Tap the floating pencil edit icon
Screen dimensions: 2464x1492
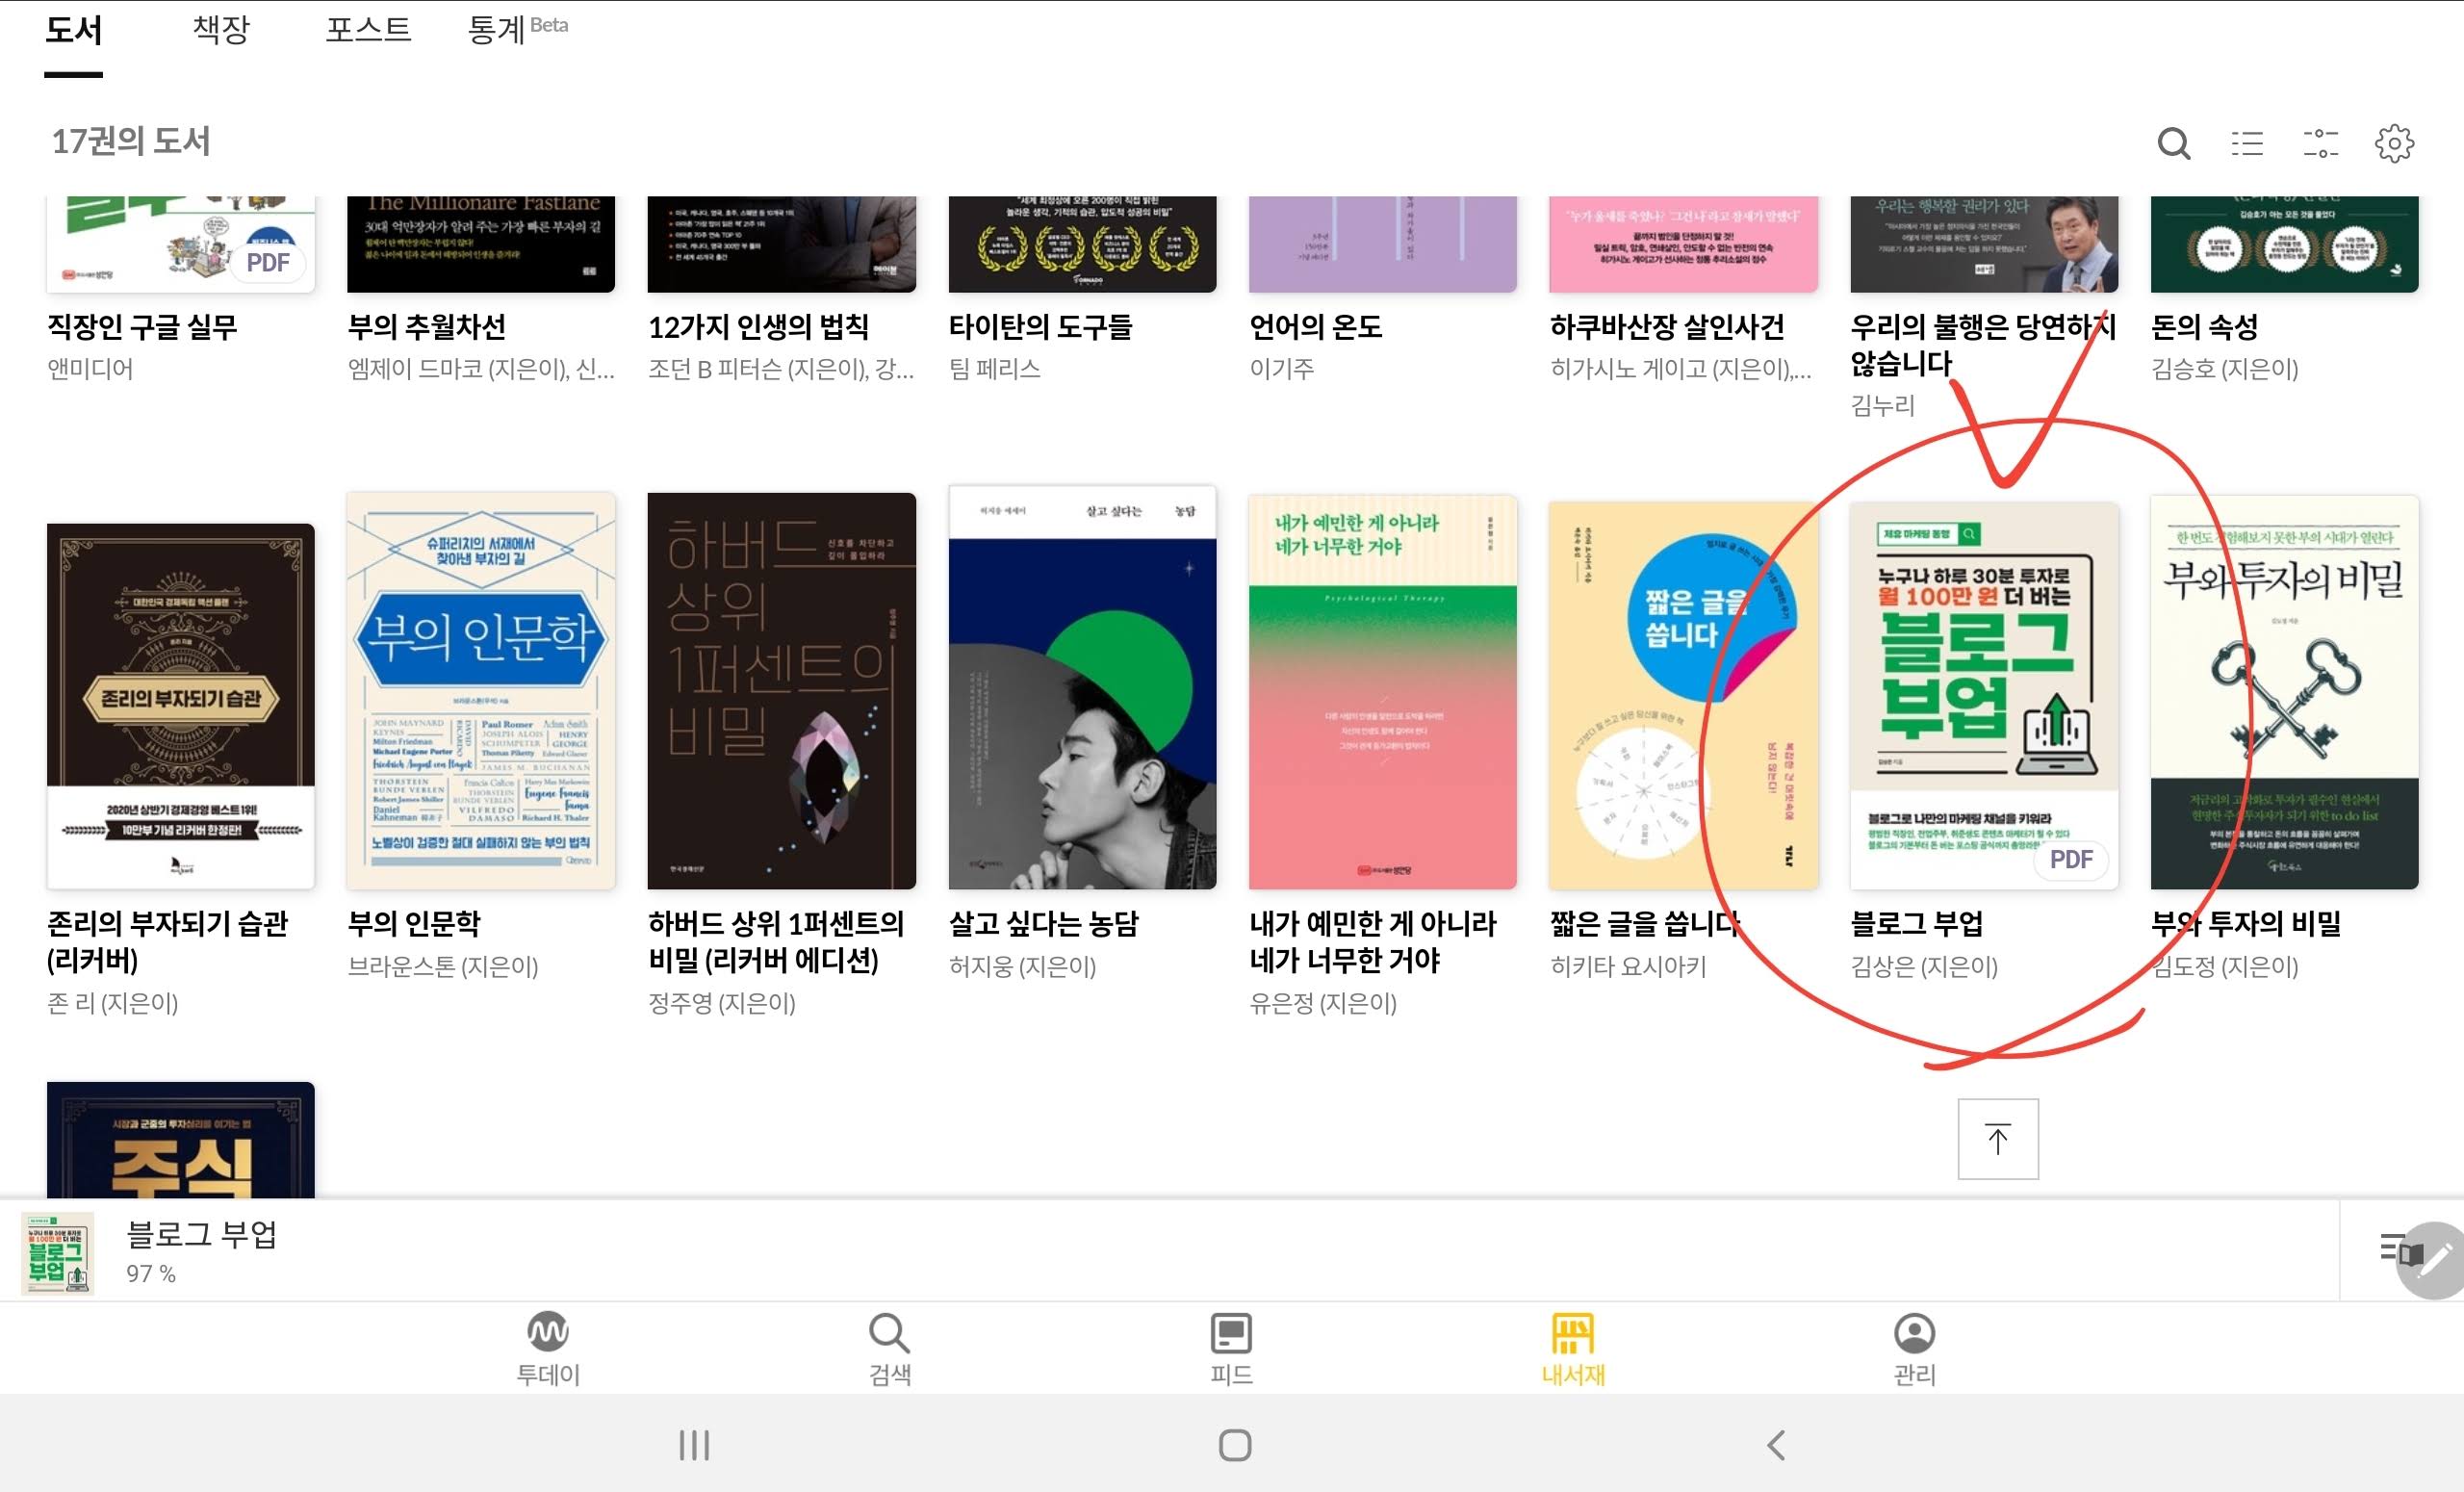pos(2434,1260)
